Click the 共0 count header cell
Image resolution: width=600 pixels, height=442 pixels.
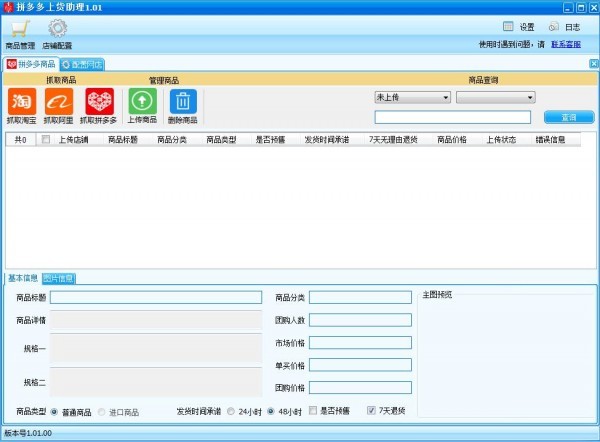[x=21, y=140]
